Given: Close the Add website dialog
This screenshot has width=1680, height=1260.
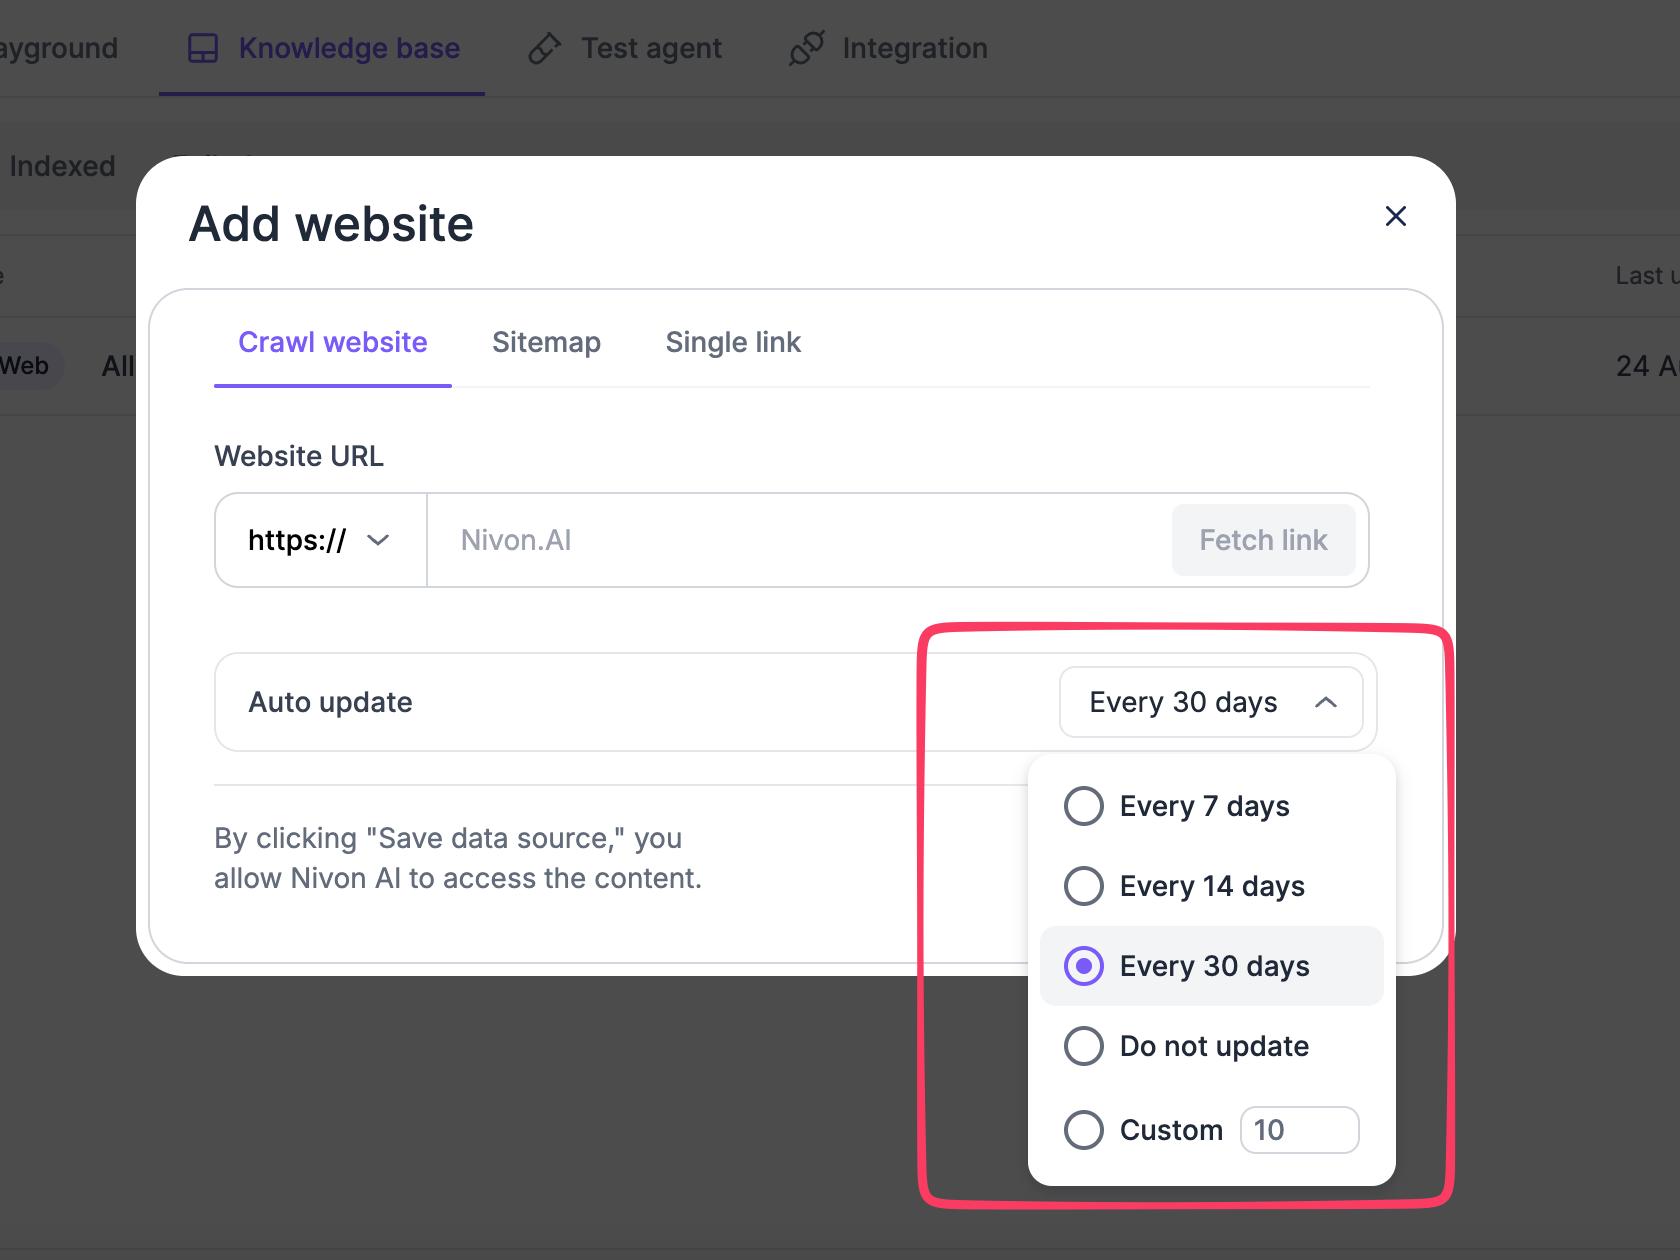Looking at the screenshot, I should pos(1396,216).
